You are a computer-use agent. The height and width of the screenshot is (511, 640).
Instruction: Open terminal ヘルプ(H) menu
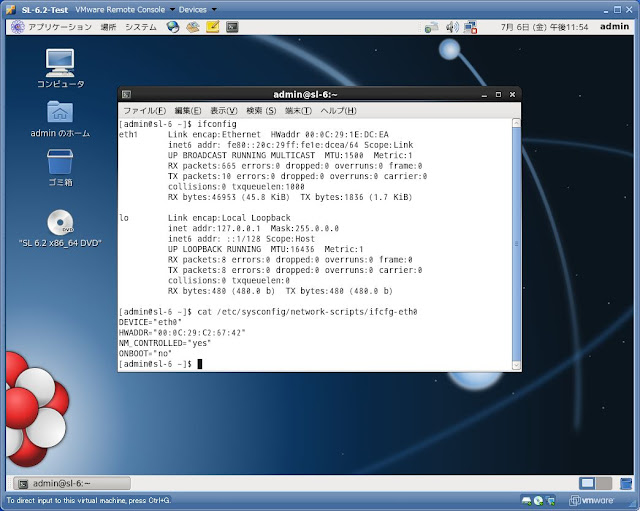(x=338, y=111)
